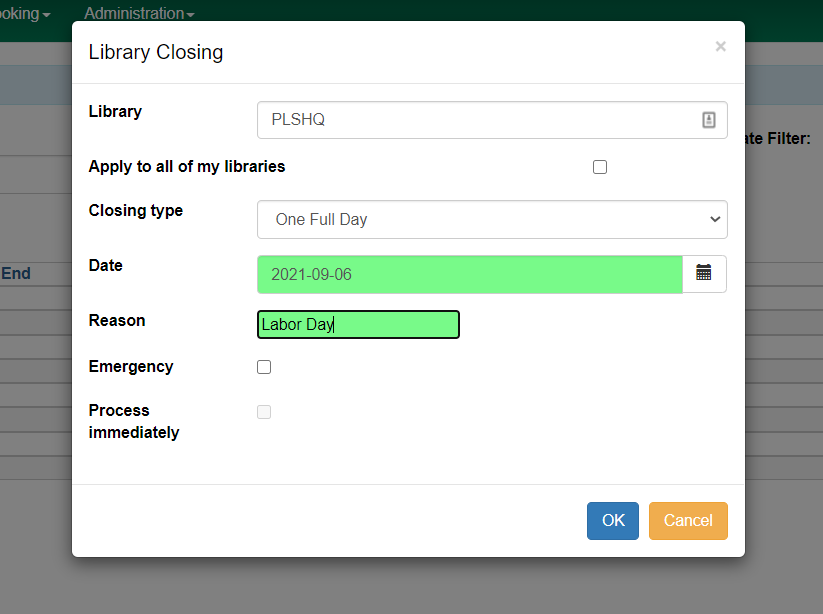
Task: Open the calendar date picker icon
Action: pyautogui.click(x=704, y=273)
